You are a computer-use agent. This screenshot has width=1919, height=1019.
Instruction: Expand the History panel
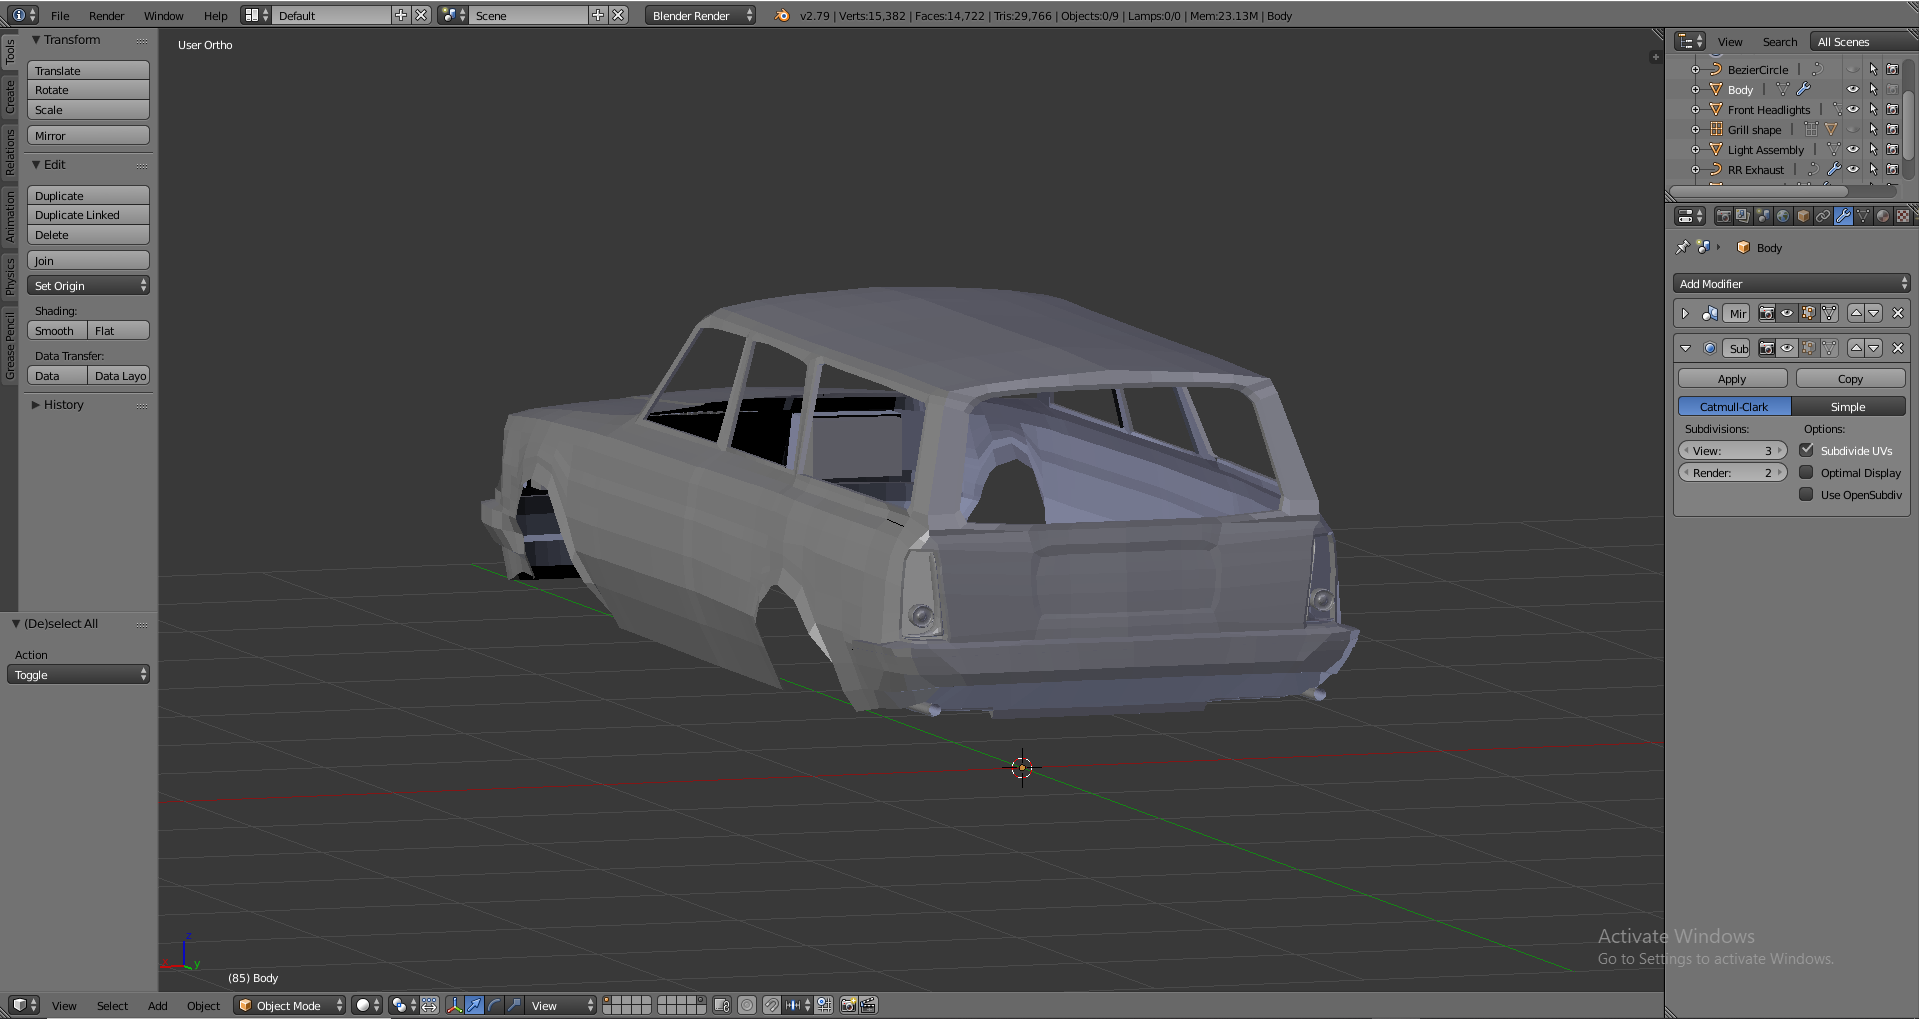coord(63,405)
